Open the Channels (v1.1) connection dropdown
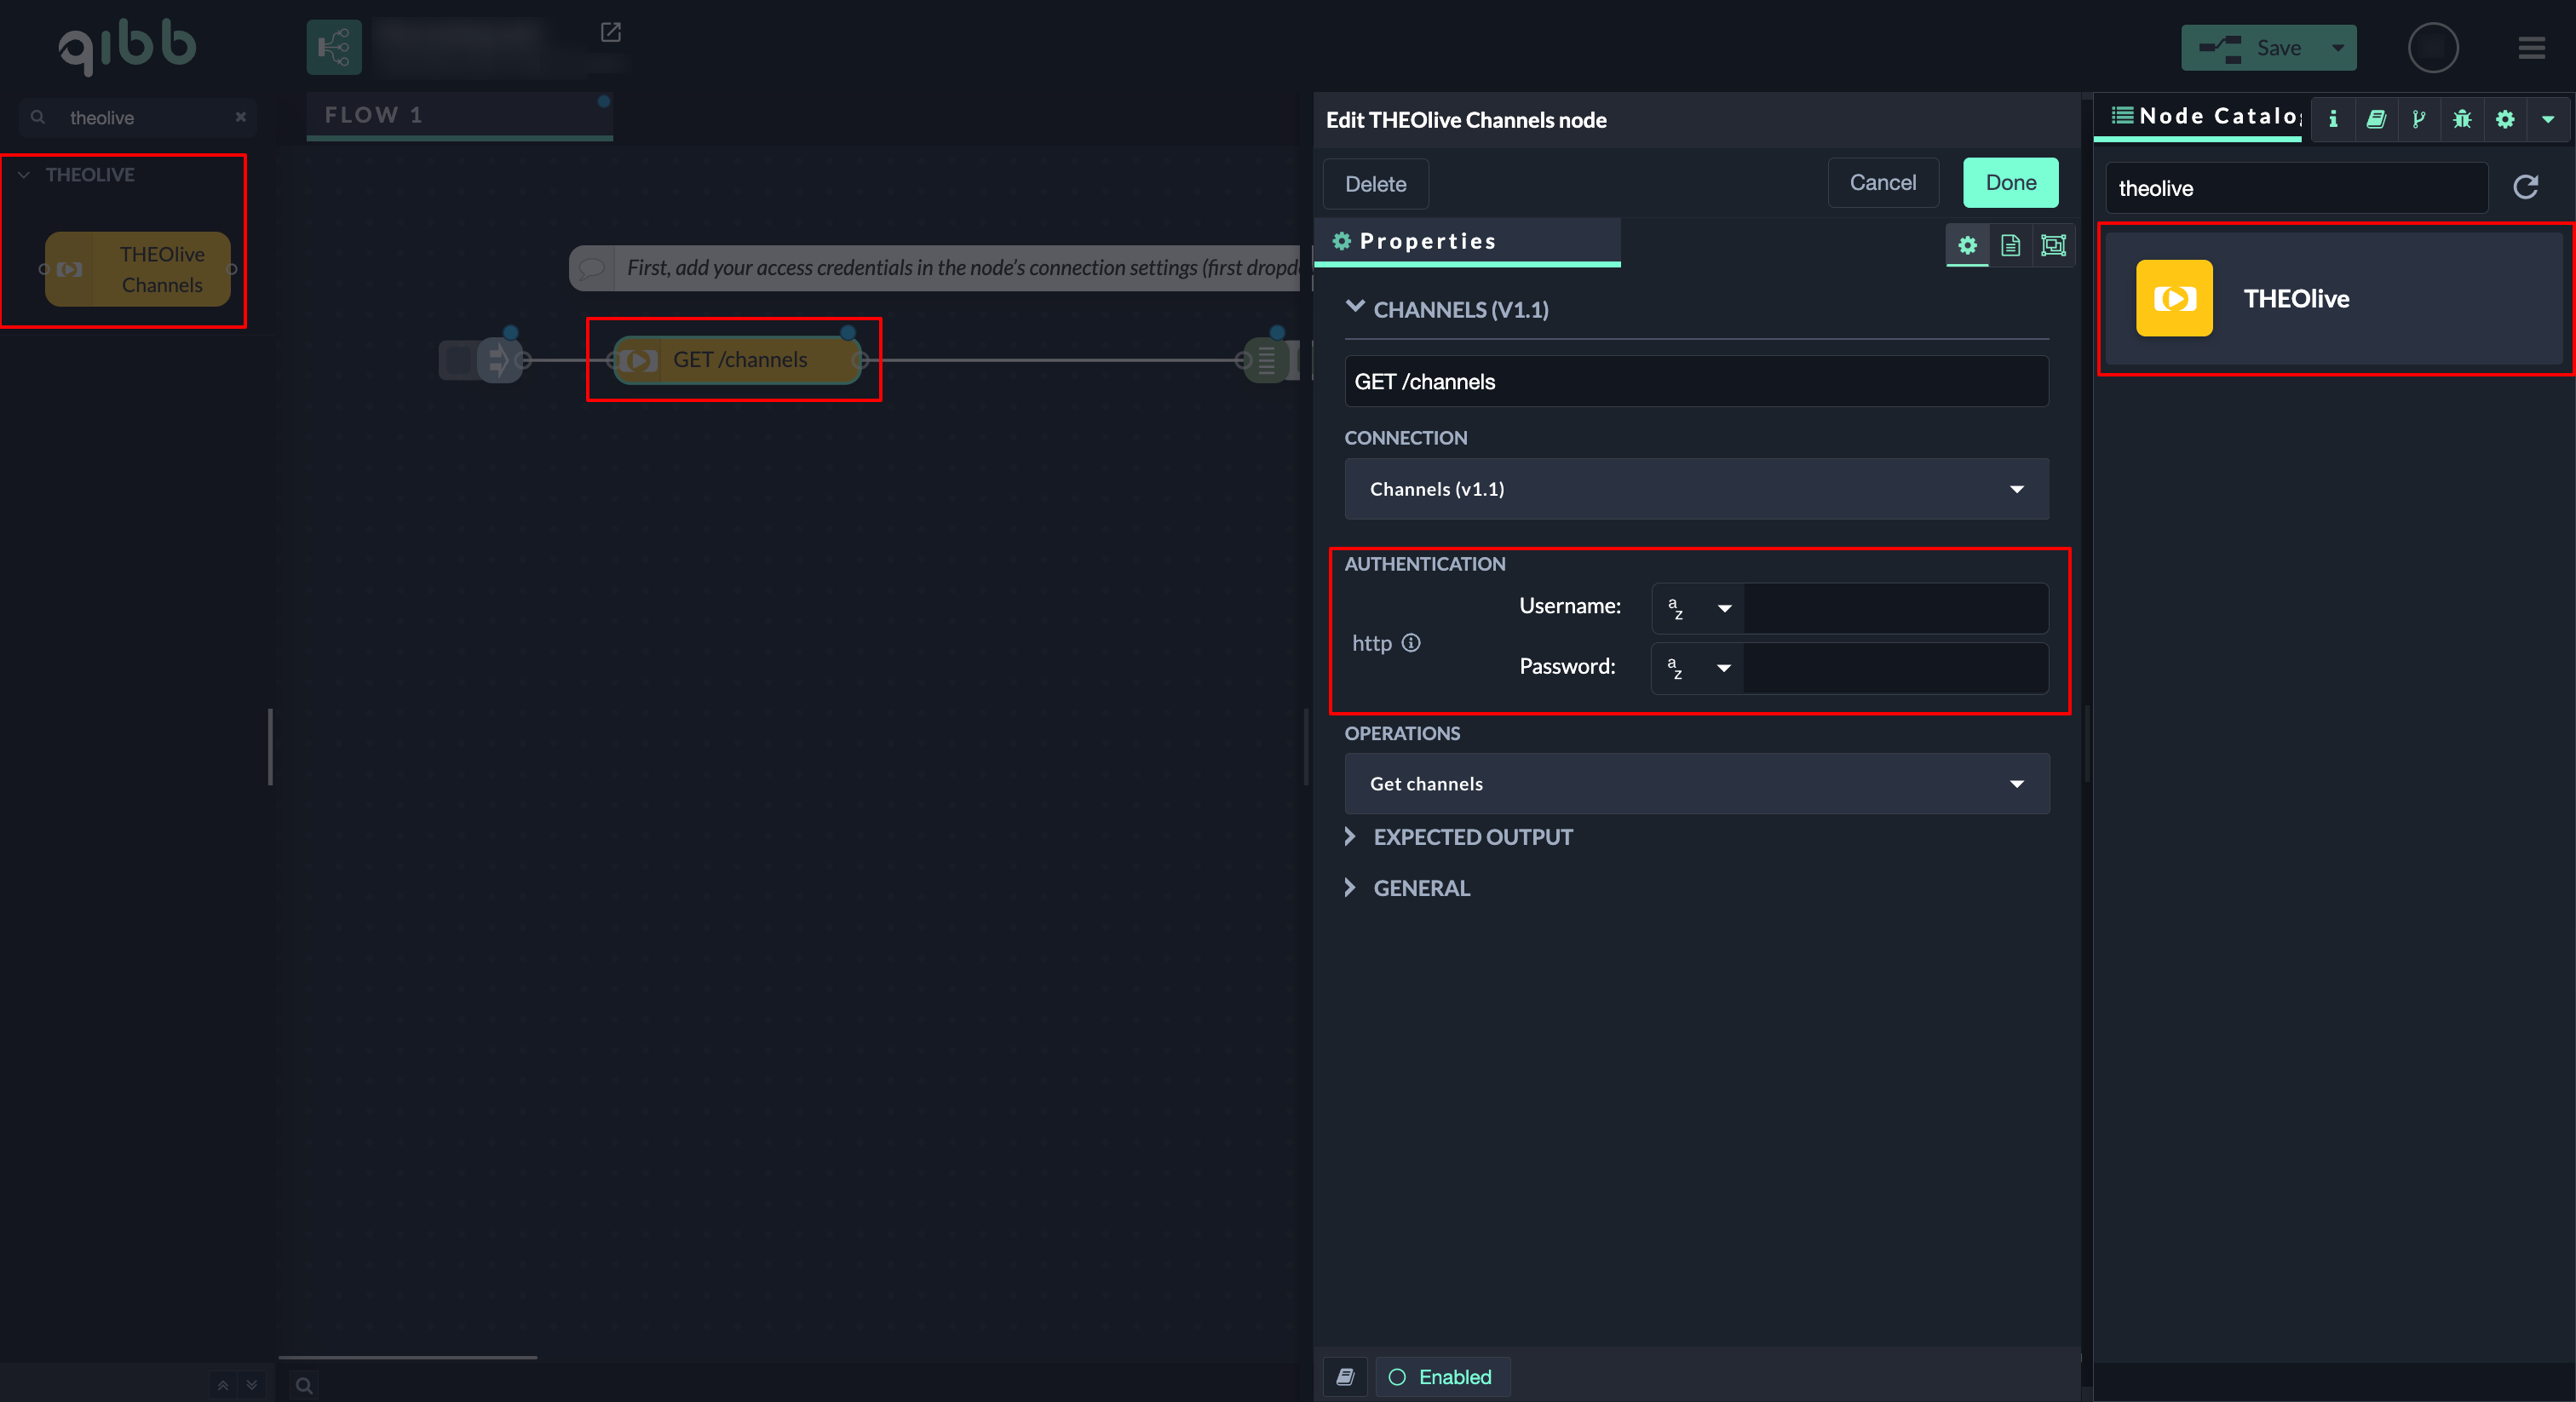The height and width of the screenshot is (1402, 2576). 1696,489
